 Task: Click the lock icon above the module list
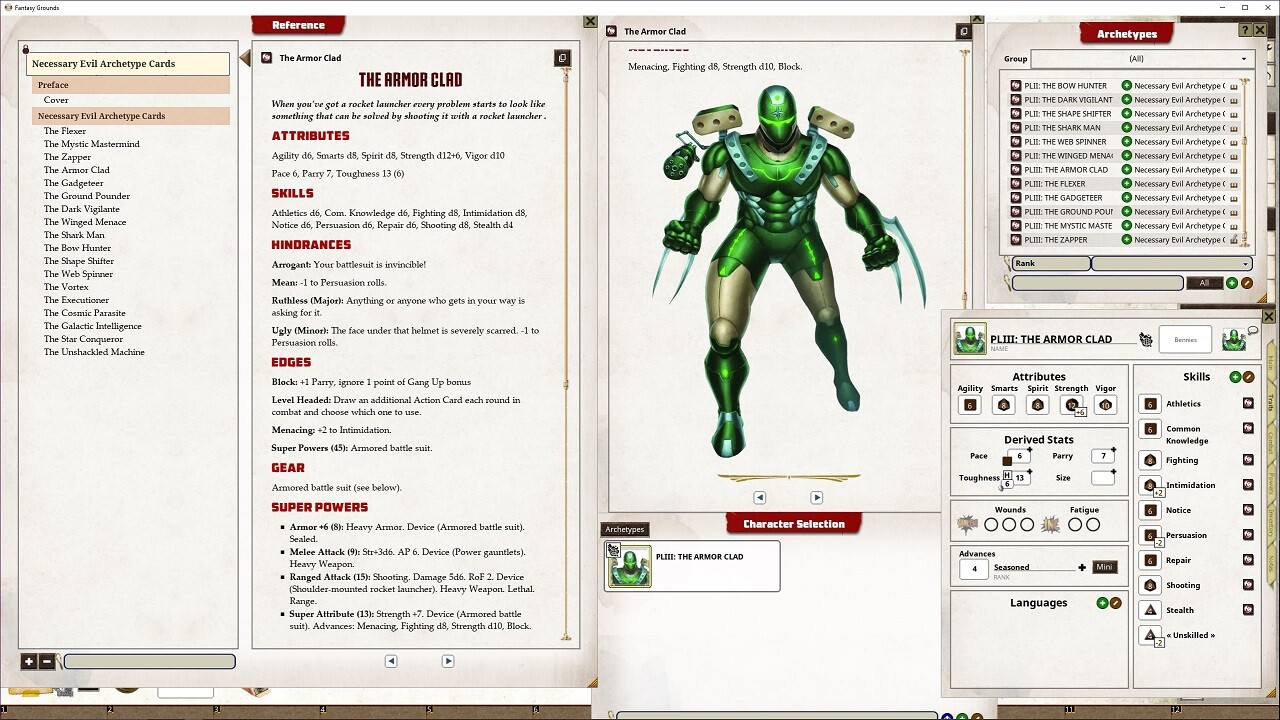coord(24,48)
